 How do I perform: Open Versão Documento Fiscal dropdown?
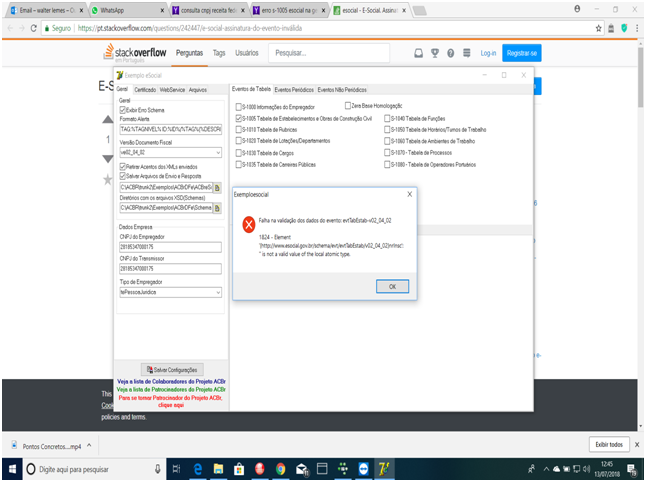click(x=218, y=152)
